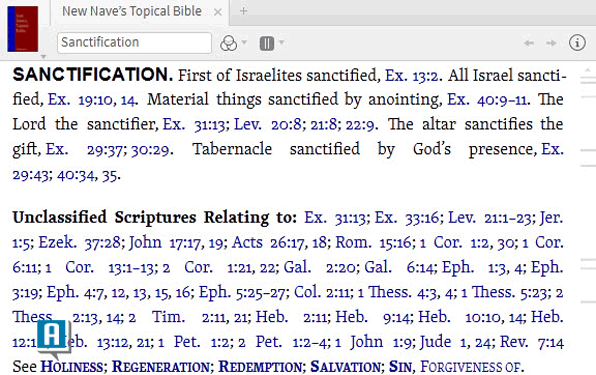Open the resource information icon
The image size is (596, 375).
pos(577,42)
